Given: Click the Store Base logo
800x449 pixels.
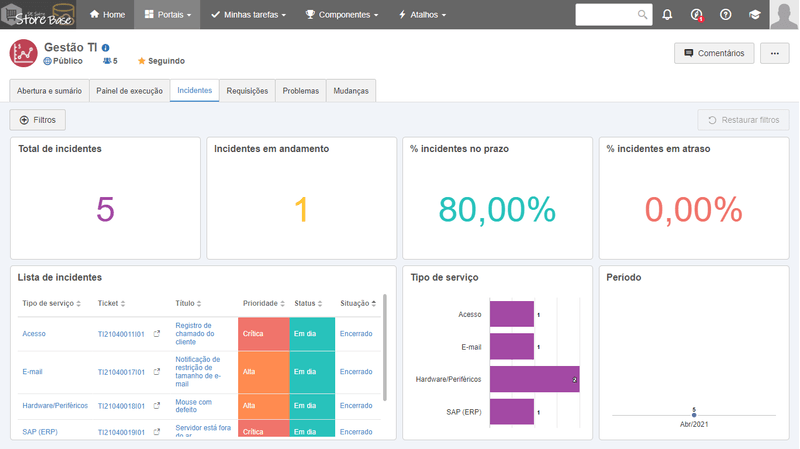Looking at the screenshot, I should coord(38,14).
